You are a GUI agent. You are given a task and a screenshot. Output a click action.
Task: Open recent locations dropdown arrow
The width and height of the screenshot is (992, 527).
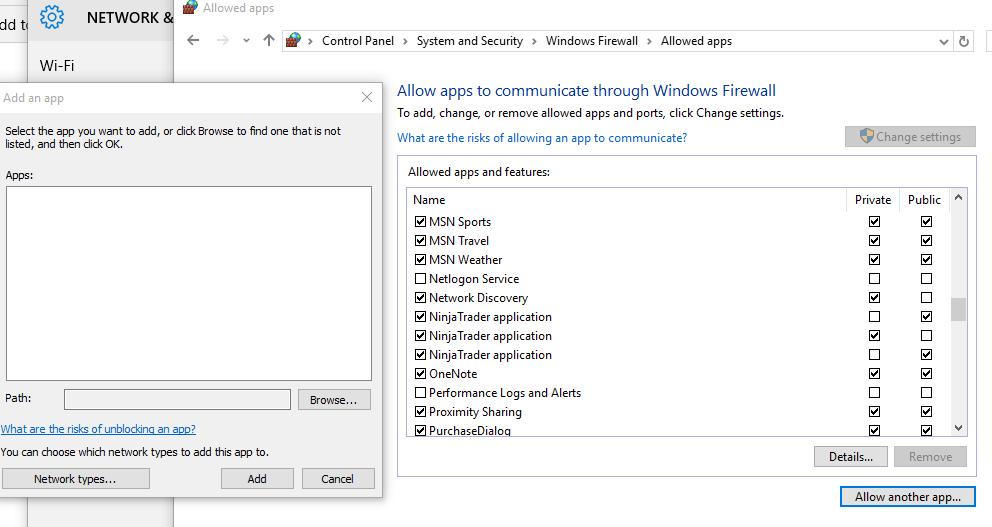246,41
